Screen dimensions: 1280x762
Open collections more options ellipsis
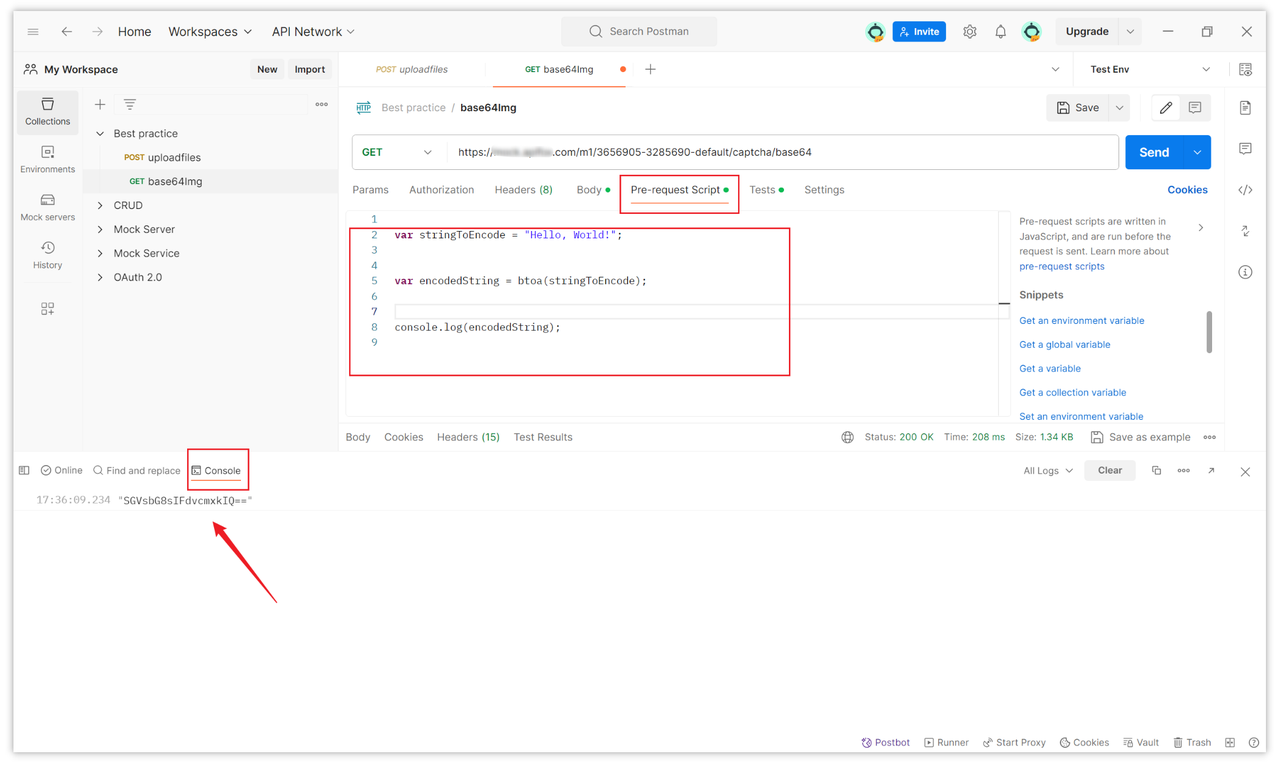(x=321, y=104)
